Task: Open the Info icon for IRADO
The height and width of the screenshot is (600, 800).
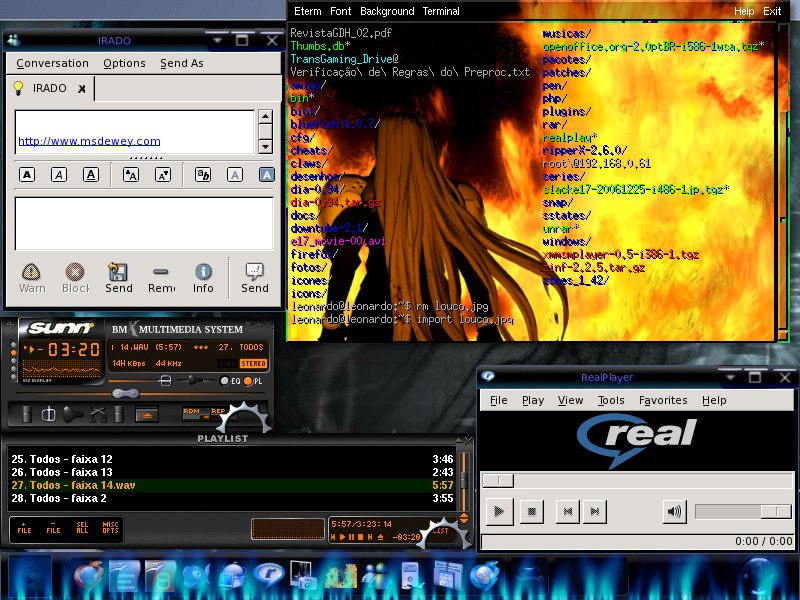Action: click(x=203, y=278)
